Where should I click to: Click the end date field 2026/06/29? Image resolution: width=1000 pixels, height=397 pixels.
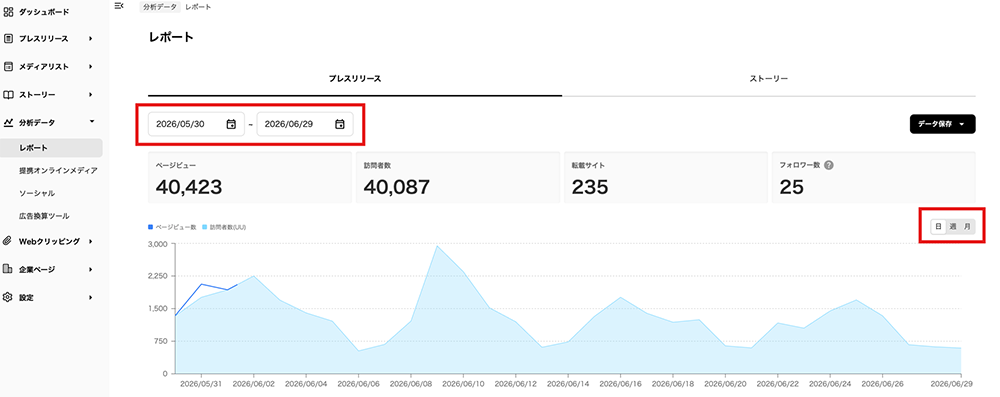click(x=305, y=124)
